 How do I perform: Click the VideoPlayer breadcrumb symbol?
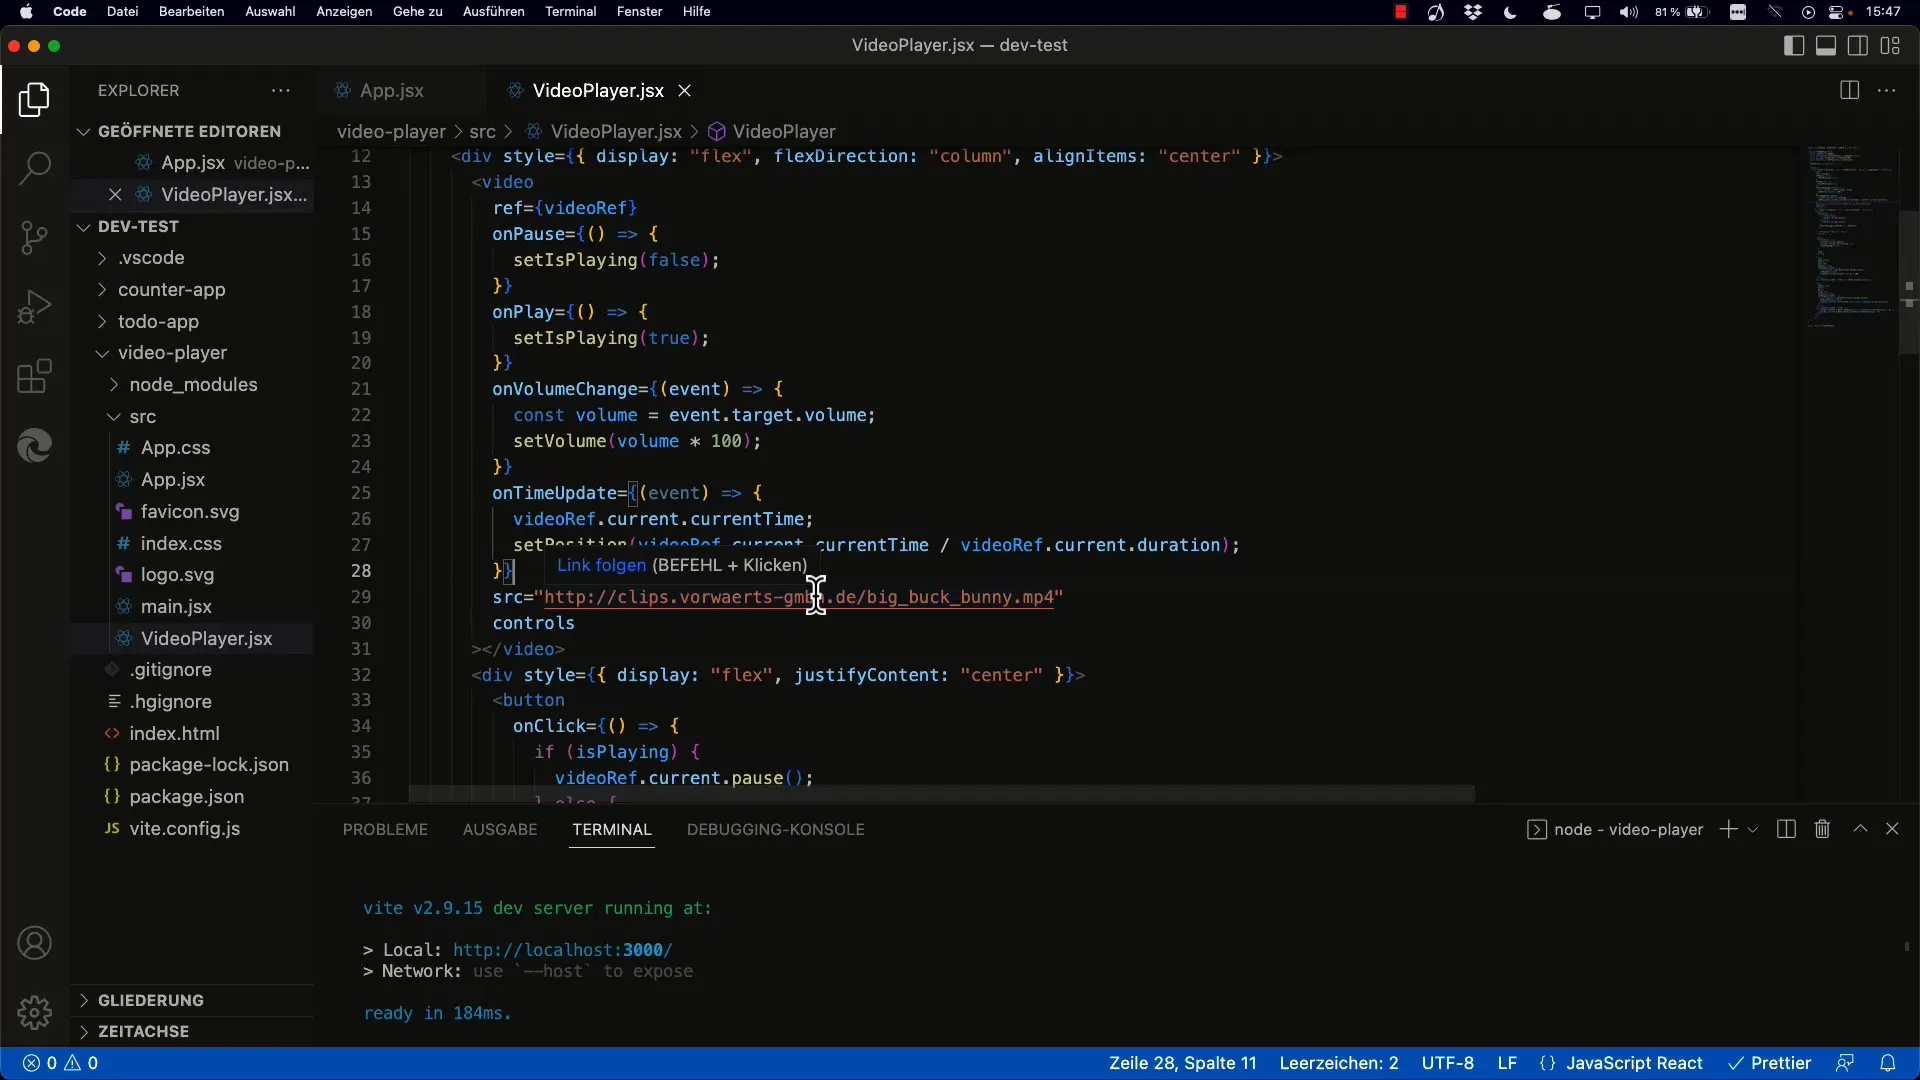[772, 131]
